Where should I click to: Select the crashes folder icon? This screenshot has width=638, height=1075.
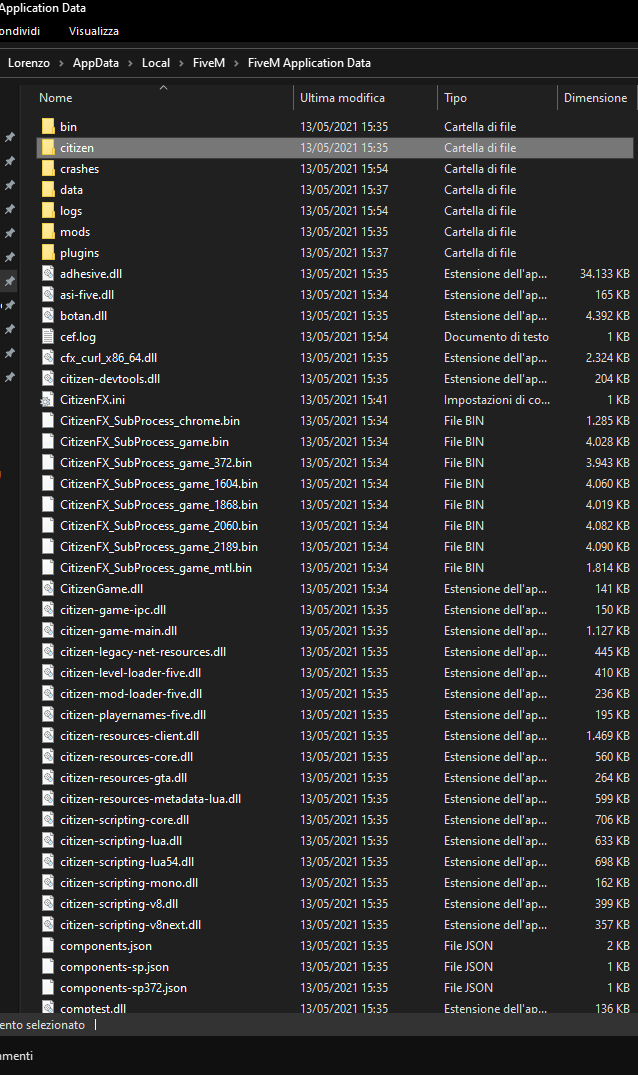[x=48, y=169]
